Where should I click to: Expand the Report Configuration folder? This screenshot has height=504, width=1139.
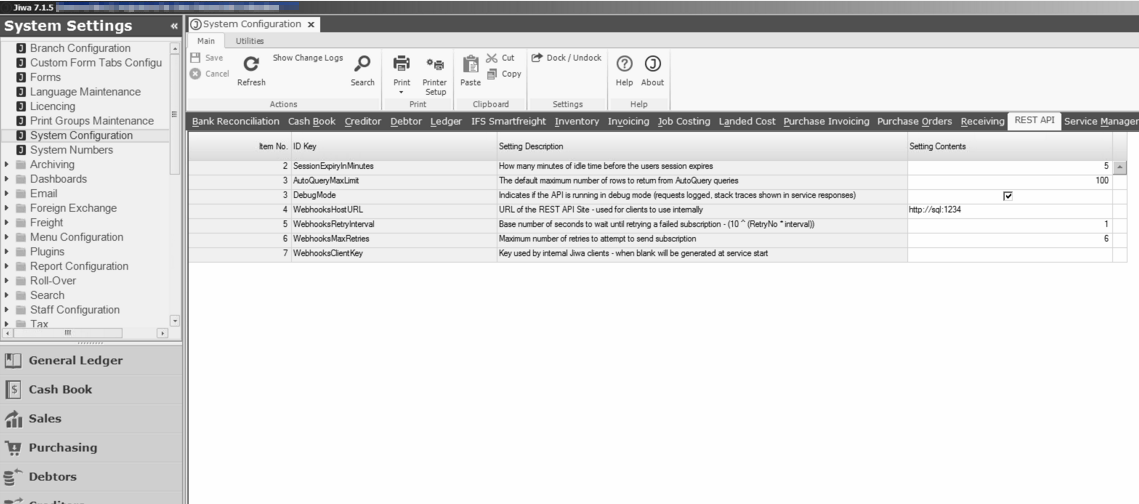point(8,267)
